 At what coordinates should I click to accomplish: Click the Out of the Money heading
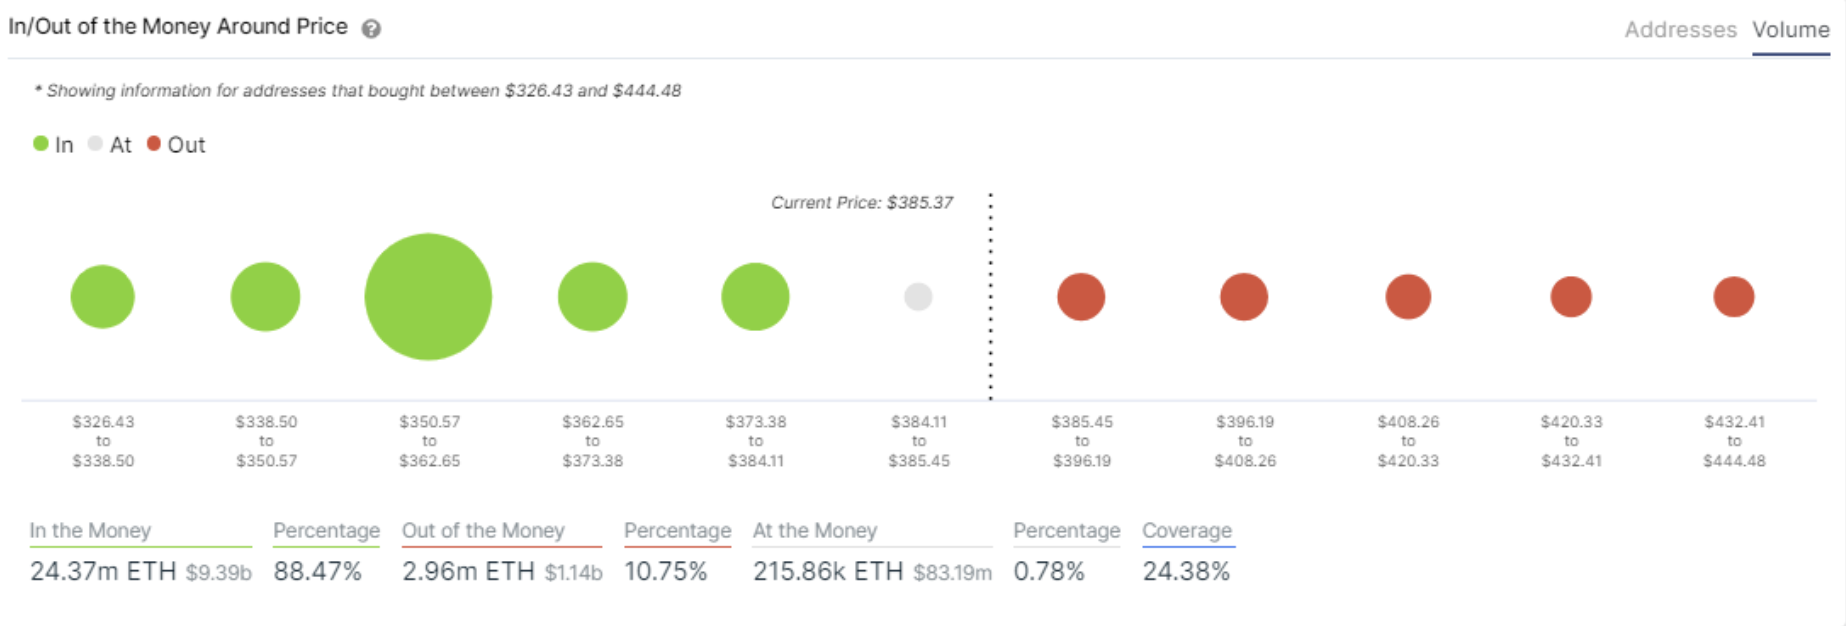(x=483, y=531)
